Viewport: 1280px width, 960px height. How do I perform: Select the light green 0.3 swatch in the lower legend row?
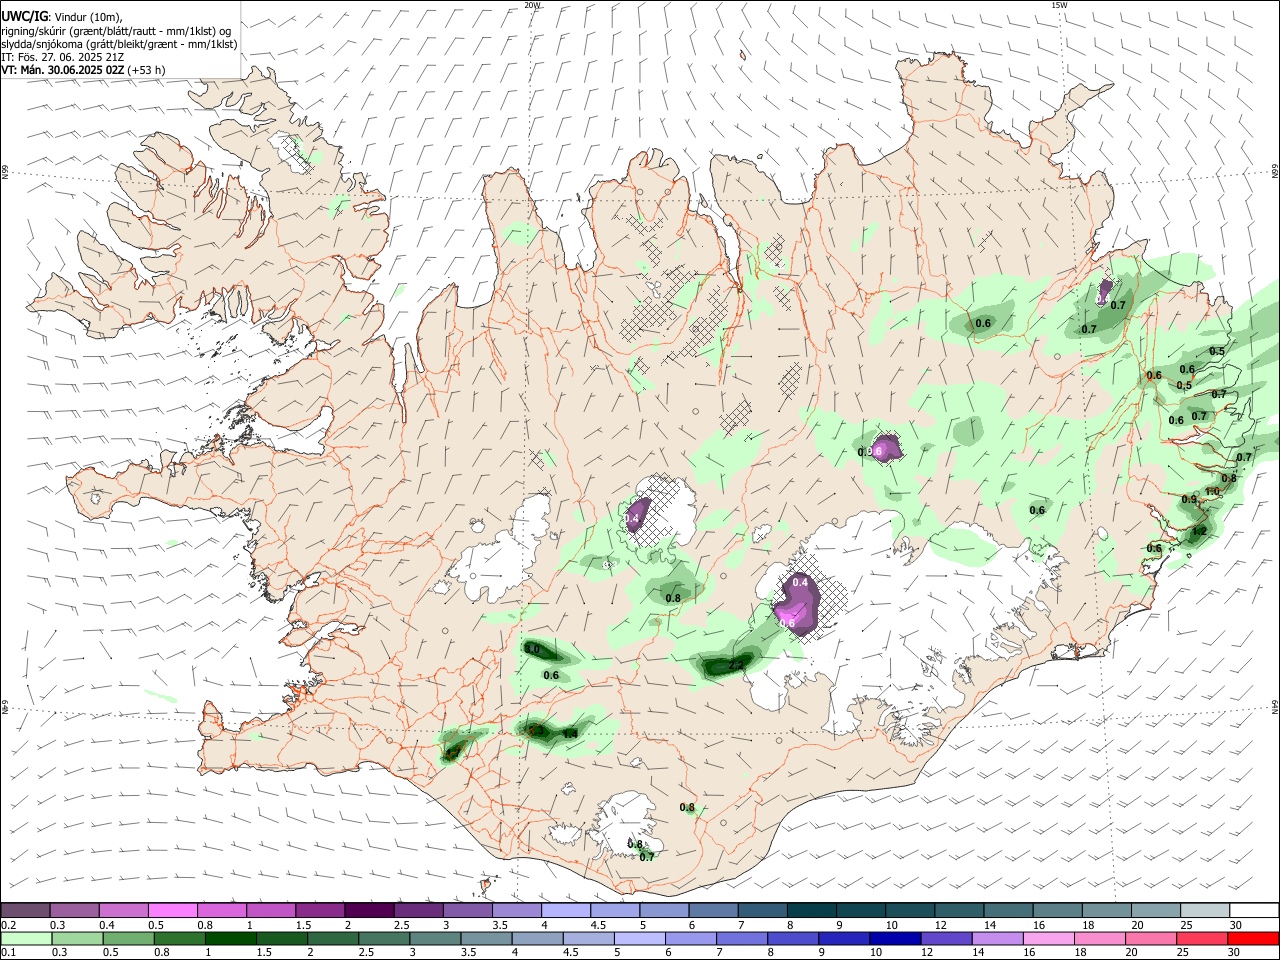pos(77,938)
